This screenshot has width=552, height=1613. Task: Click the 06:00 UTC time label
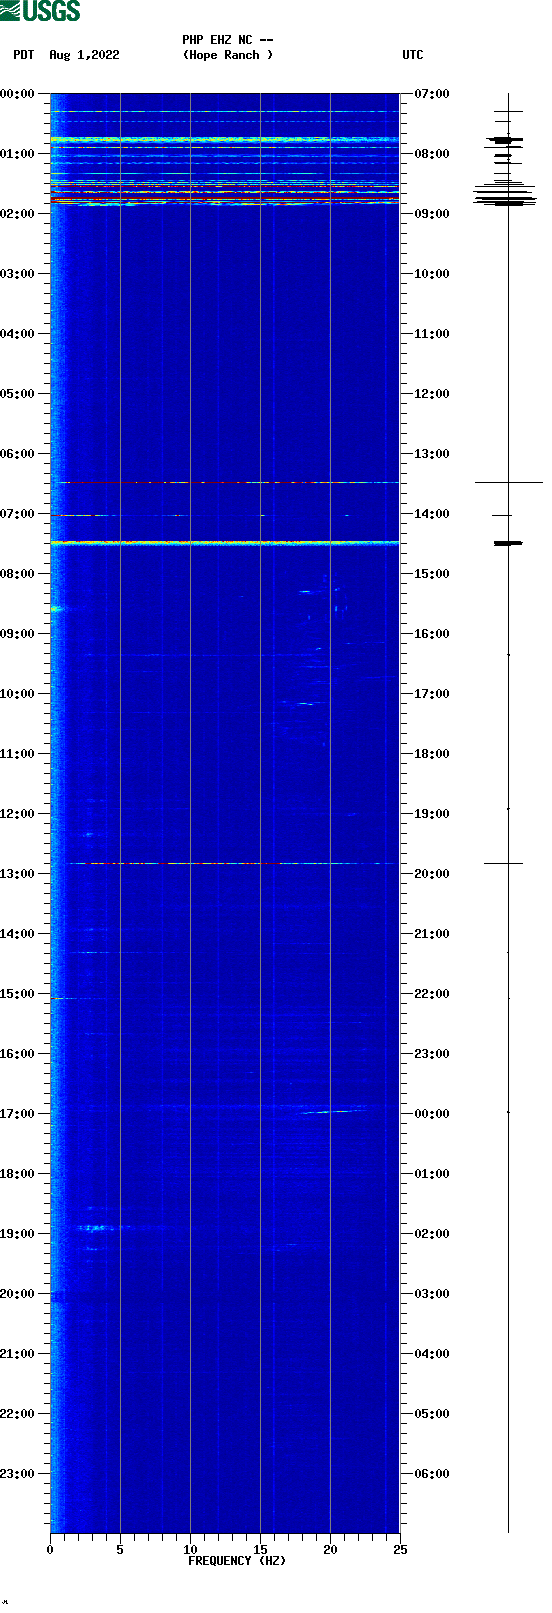[432, 1474]
